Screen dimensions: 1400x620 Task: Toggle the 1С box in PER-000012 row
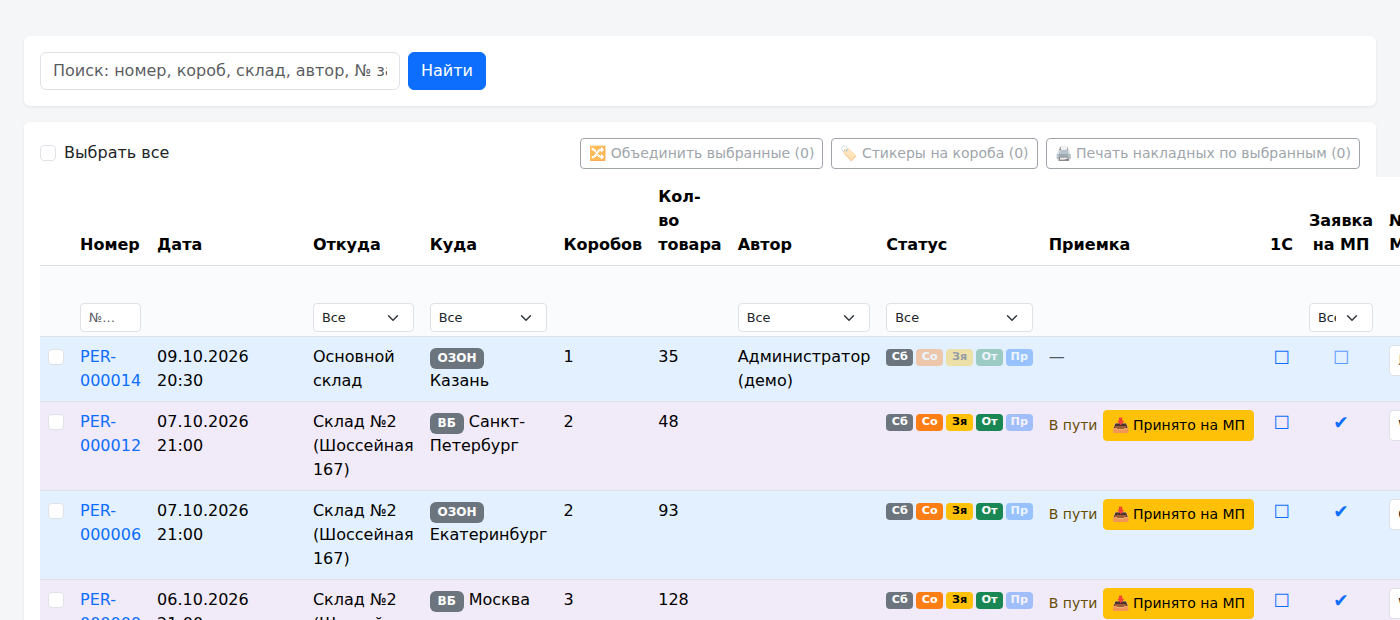point(1282,422)
